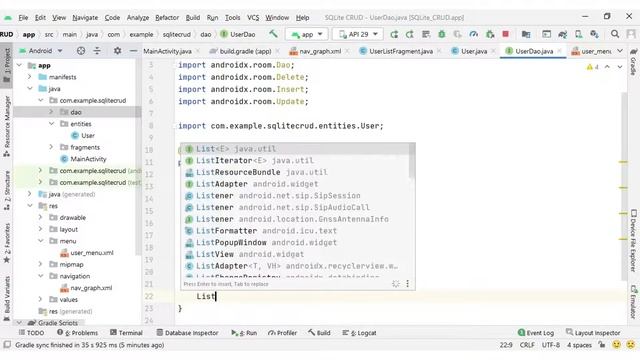Image resolution: width=640 pixels, height=360 pixels.
Task: Open the AVD Manager icon in toolbar
Action: tap(578, 34)
